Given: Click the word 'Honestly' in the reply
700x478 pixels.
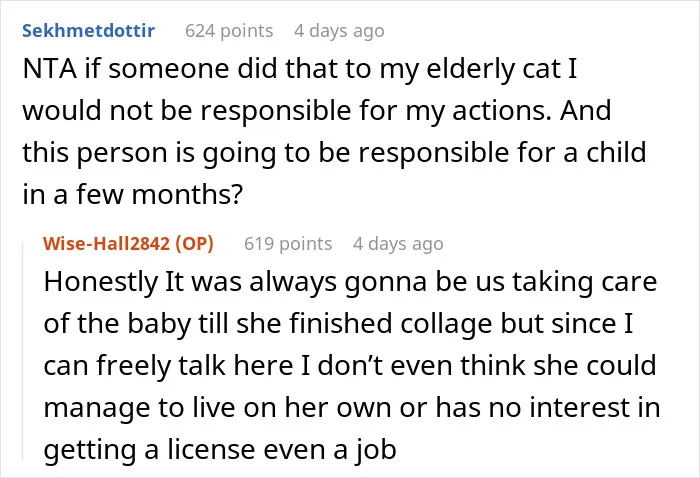Looking at the screenshot, I should click(101, 283).
